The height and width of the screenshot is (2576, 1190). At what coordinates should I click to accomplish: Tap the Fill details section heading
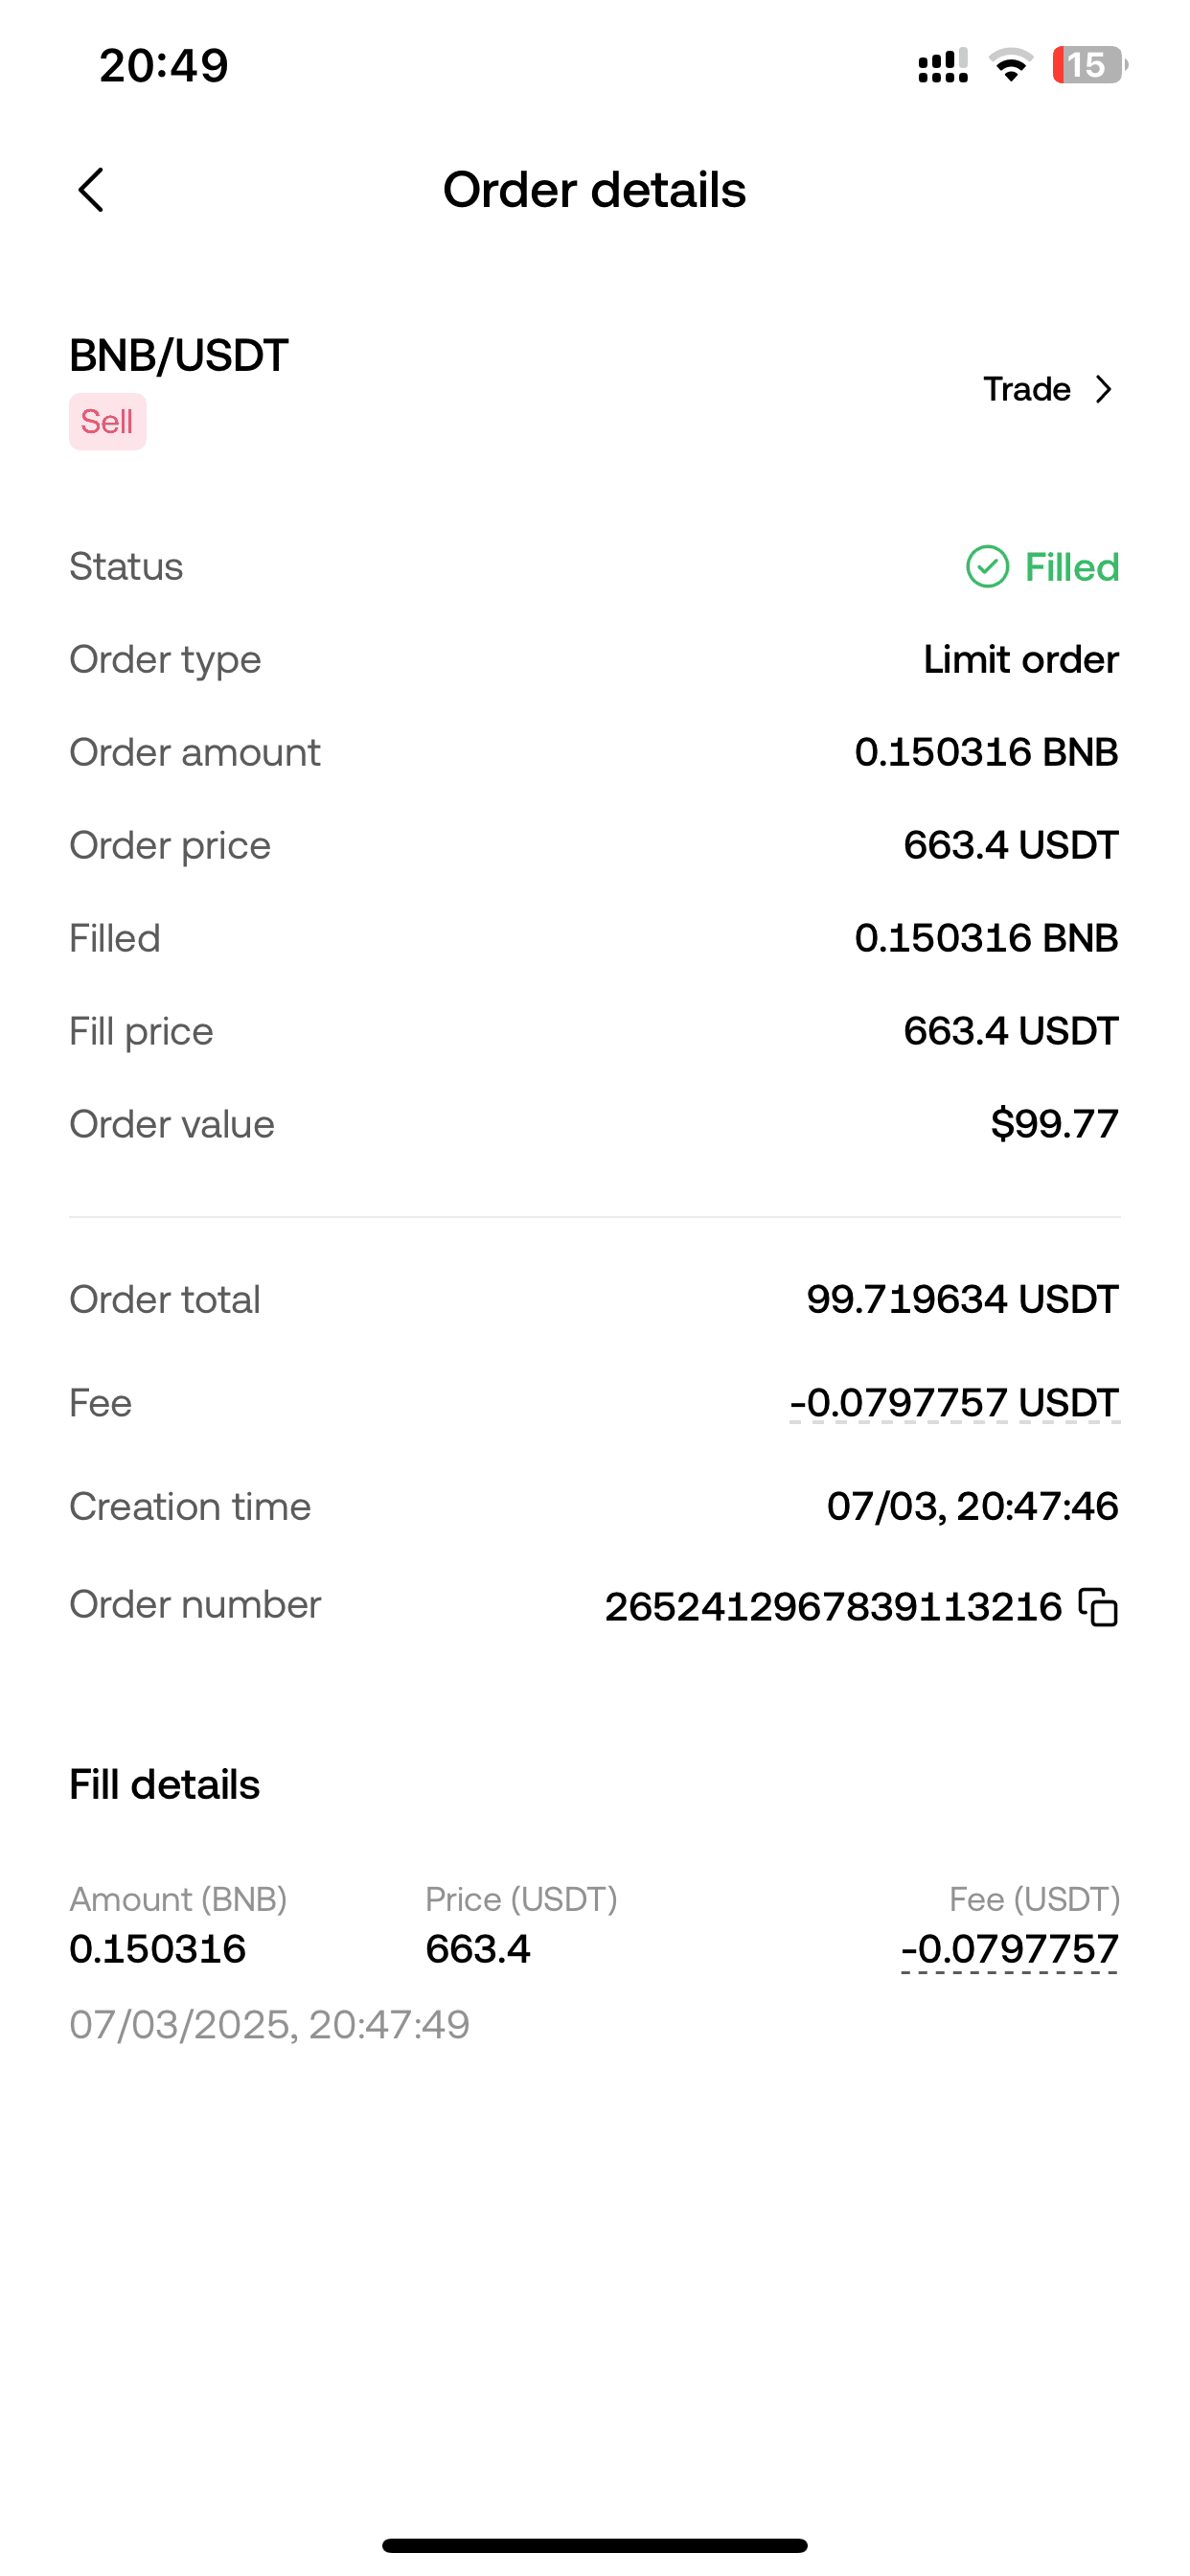(165, 1785)
